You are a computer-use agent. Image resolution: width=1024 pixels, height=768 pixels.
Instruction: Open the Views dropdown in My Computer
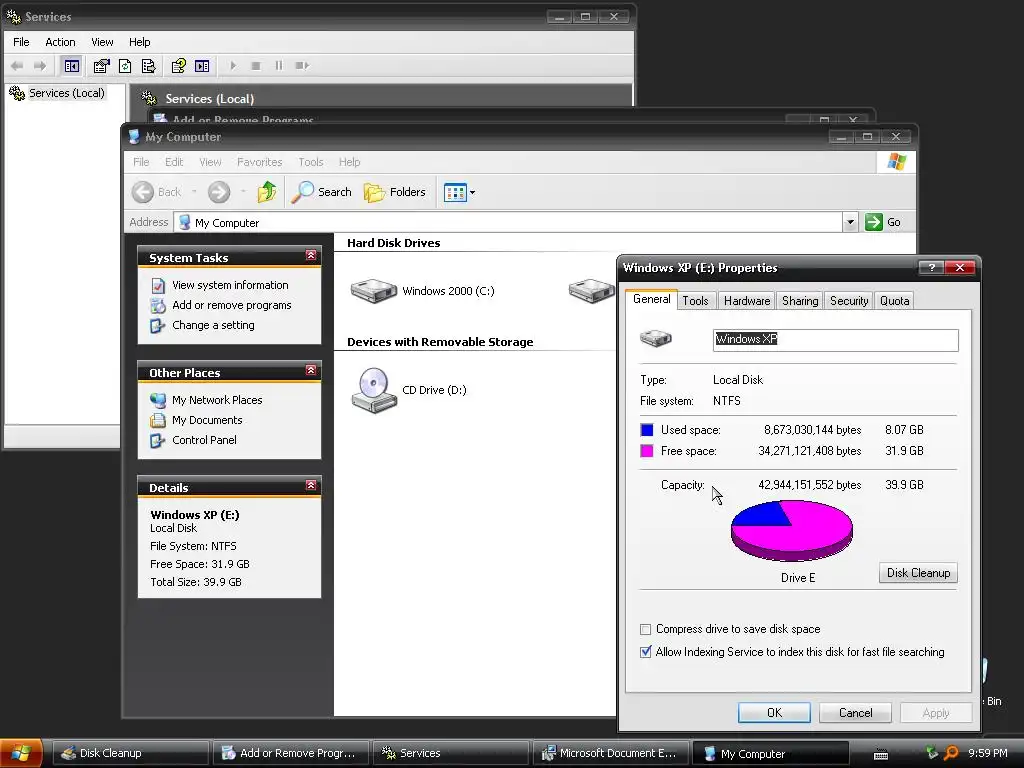459,192
